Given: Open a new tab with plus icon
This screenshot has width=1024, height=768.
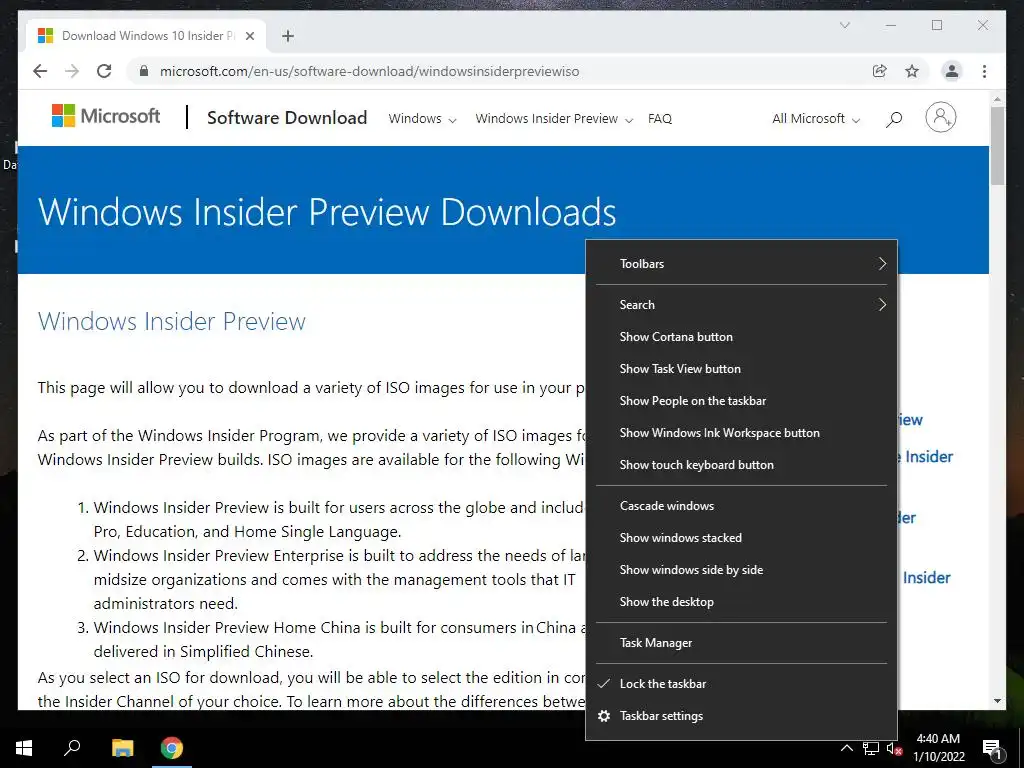Looking at the screenshot, I should pyautogui.click(x=288, y=36).
